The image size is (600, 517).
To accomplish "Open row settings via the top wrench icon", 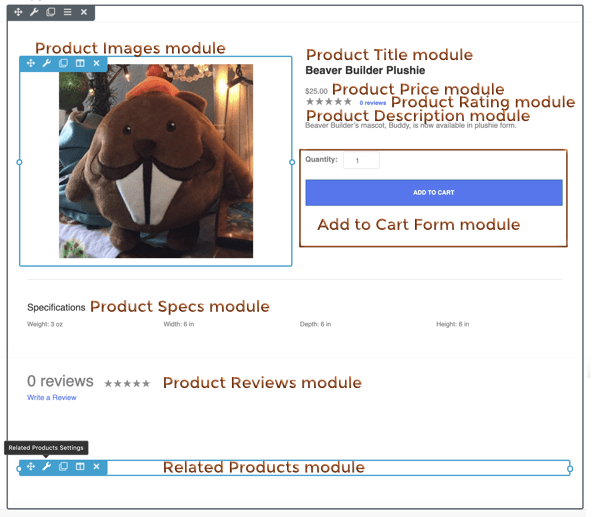I will tap(35, 12).
